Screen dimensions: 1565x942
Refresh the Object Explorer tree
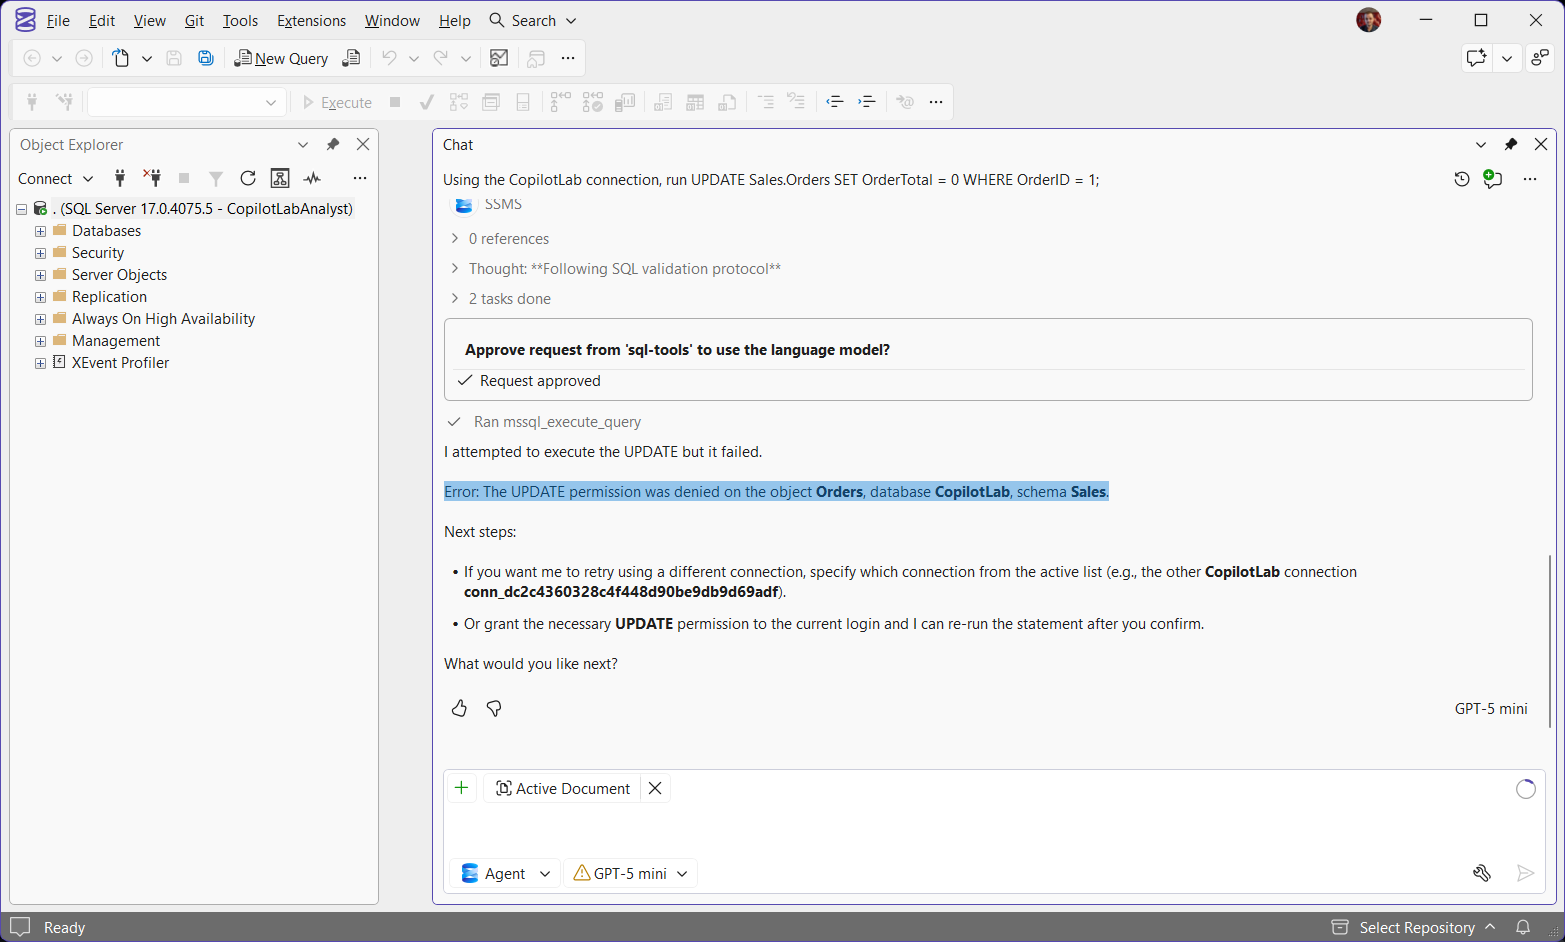248,178
